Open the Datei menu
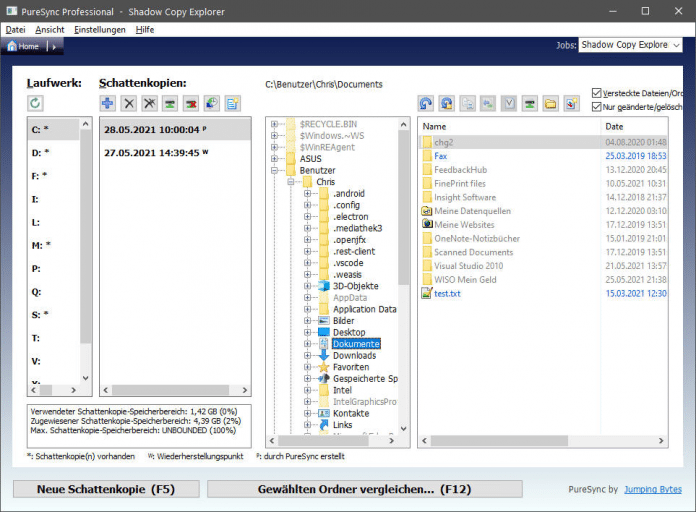This screenshot has height=512, width=696. click(16, 30)
